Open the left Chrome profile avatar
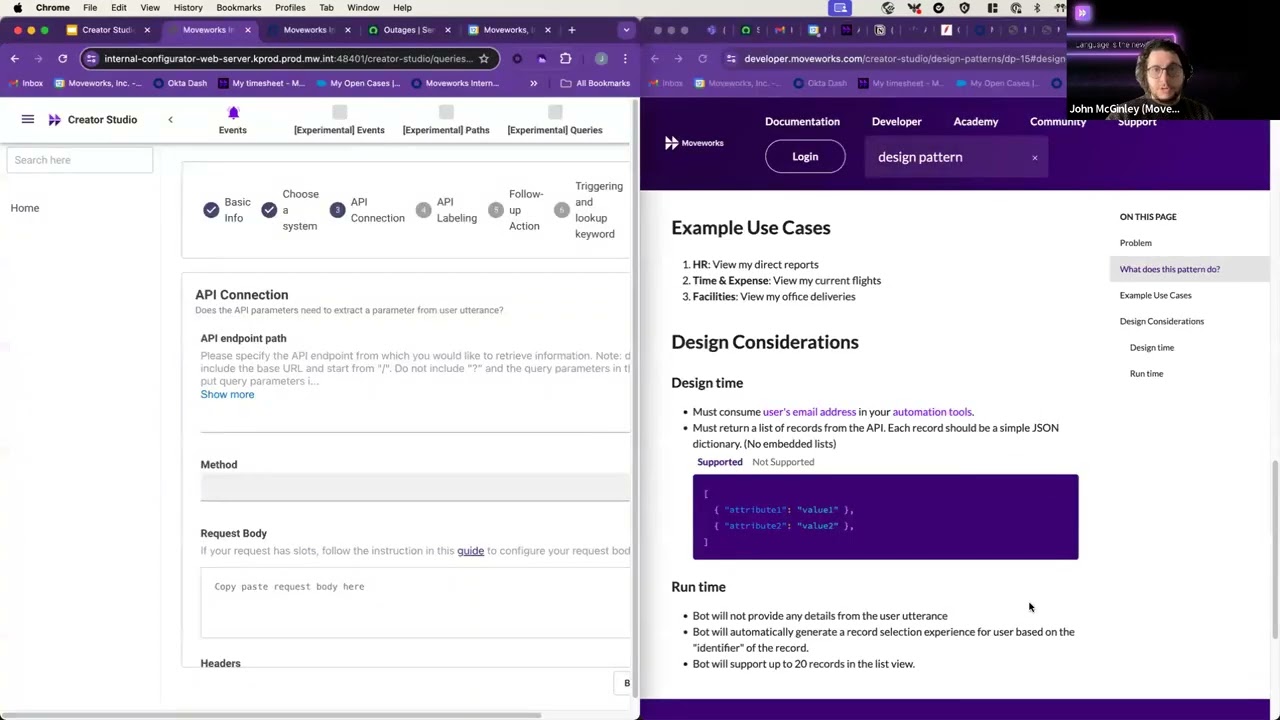The image size is (1280, 720). pyautogui.click(x=601, y=58)
